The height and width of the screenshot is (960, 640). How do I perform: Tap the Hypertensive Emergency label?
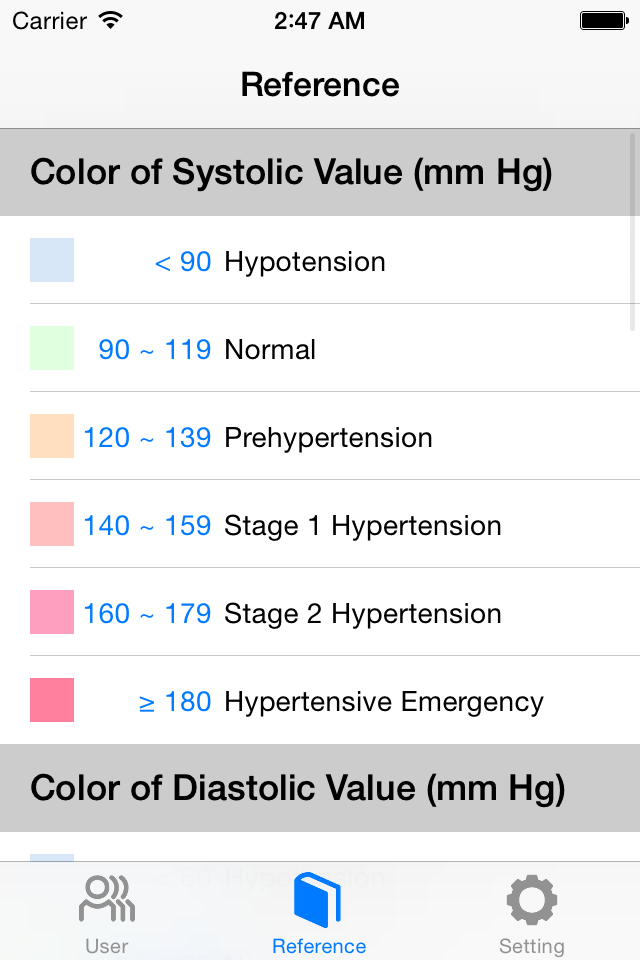(384, 702)
